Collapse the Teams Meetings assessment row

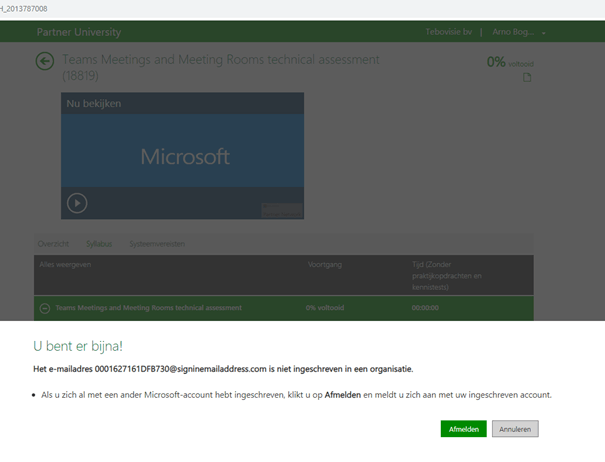coord(45,308)
